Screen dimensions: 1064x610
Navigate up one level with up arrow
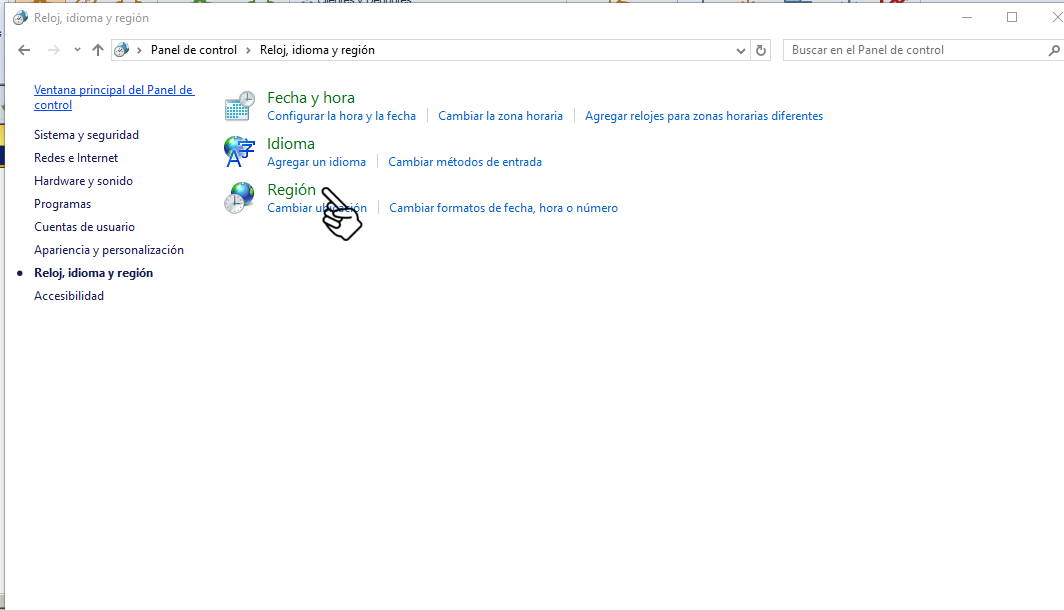97,50
